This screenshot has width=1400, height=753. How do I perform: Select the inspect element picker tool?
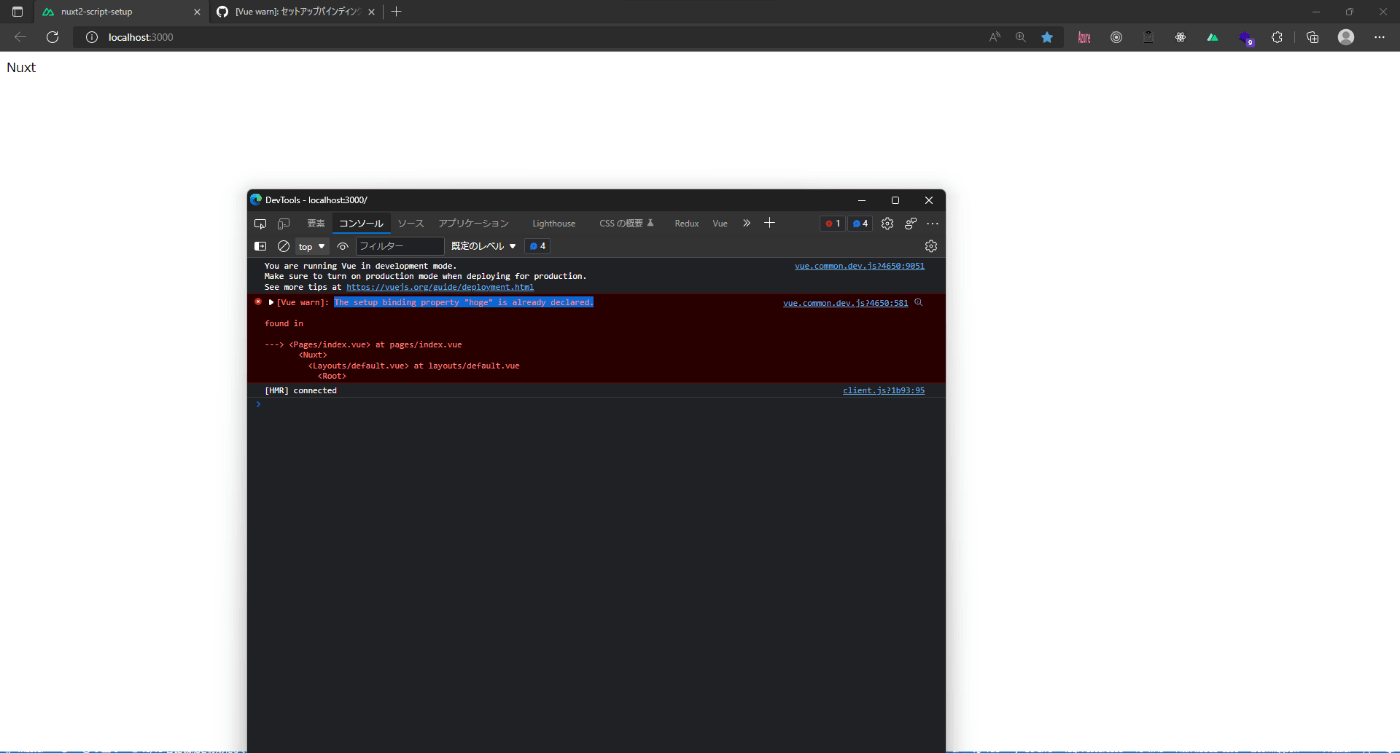point(260,223)
